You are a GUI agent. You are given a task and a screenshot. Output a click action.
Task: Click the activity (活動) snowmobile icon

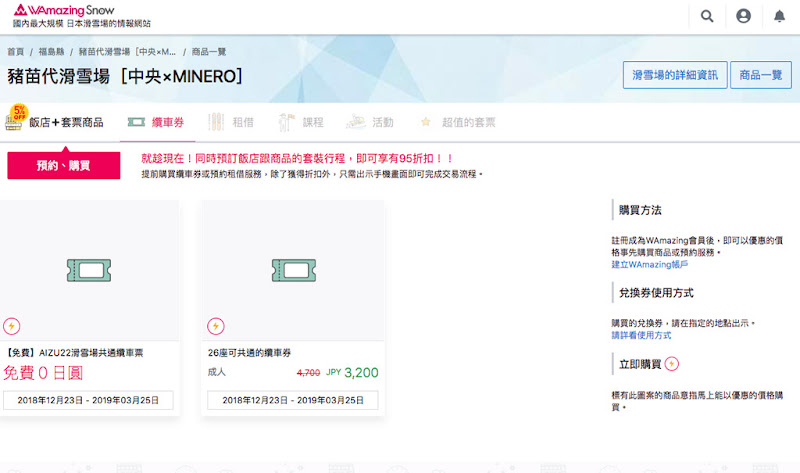click(x=356, y=122)
